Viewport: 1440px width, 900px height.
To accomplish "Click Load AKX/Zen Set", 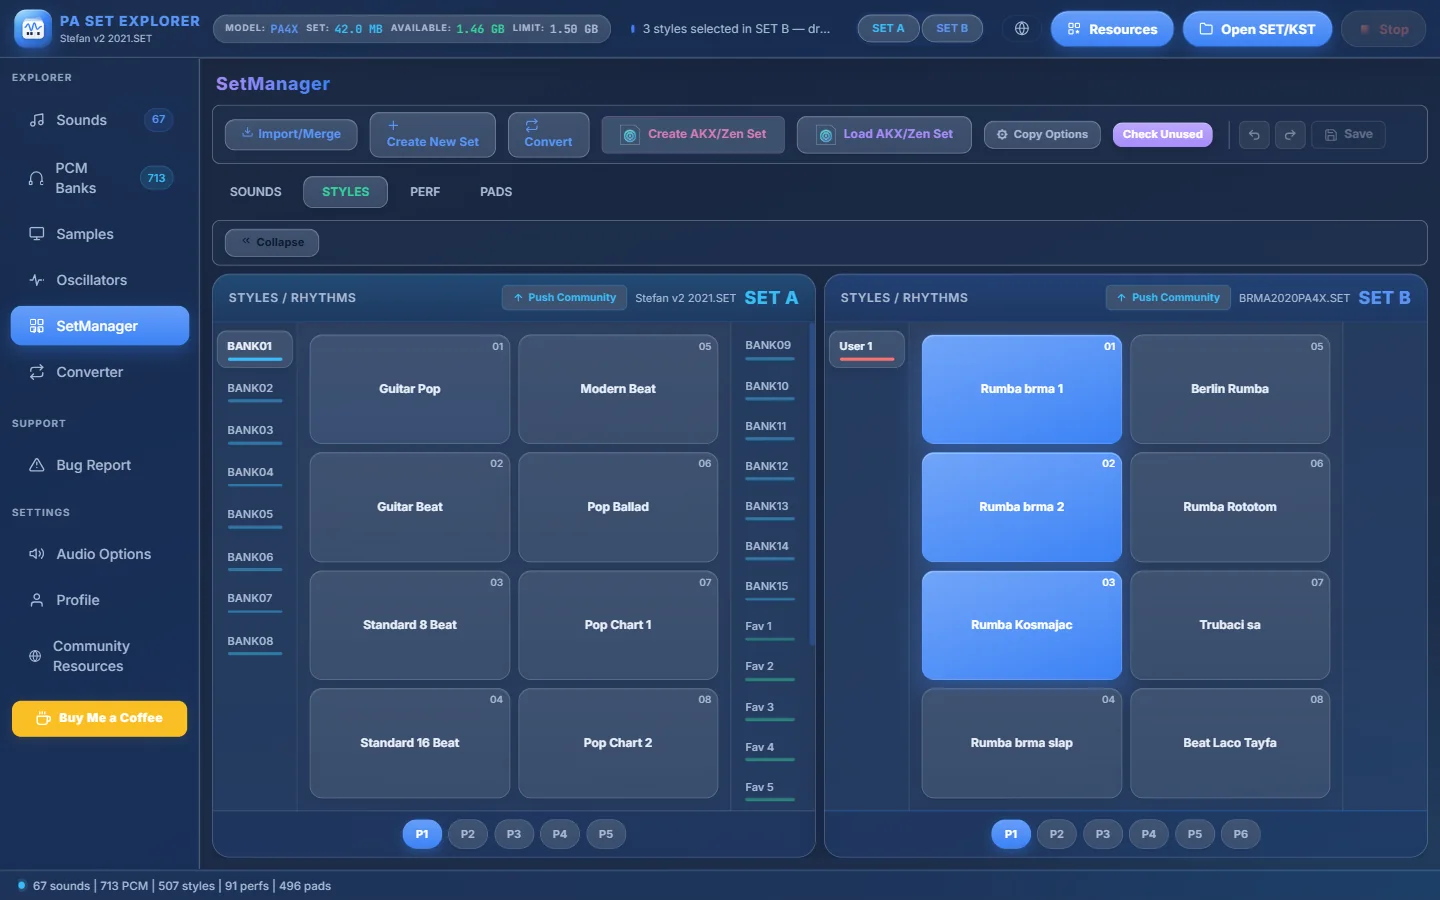I will [884, 134].
